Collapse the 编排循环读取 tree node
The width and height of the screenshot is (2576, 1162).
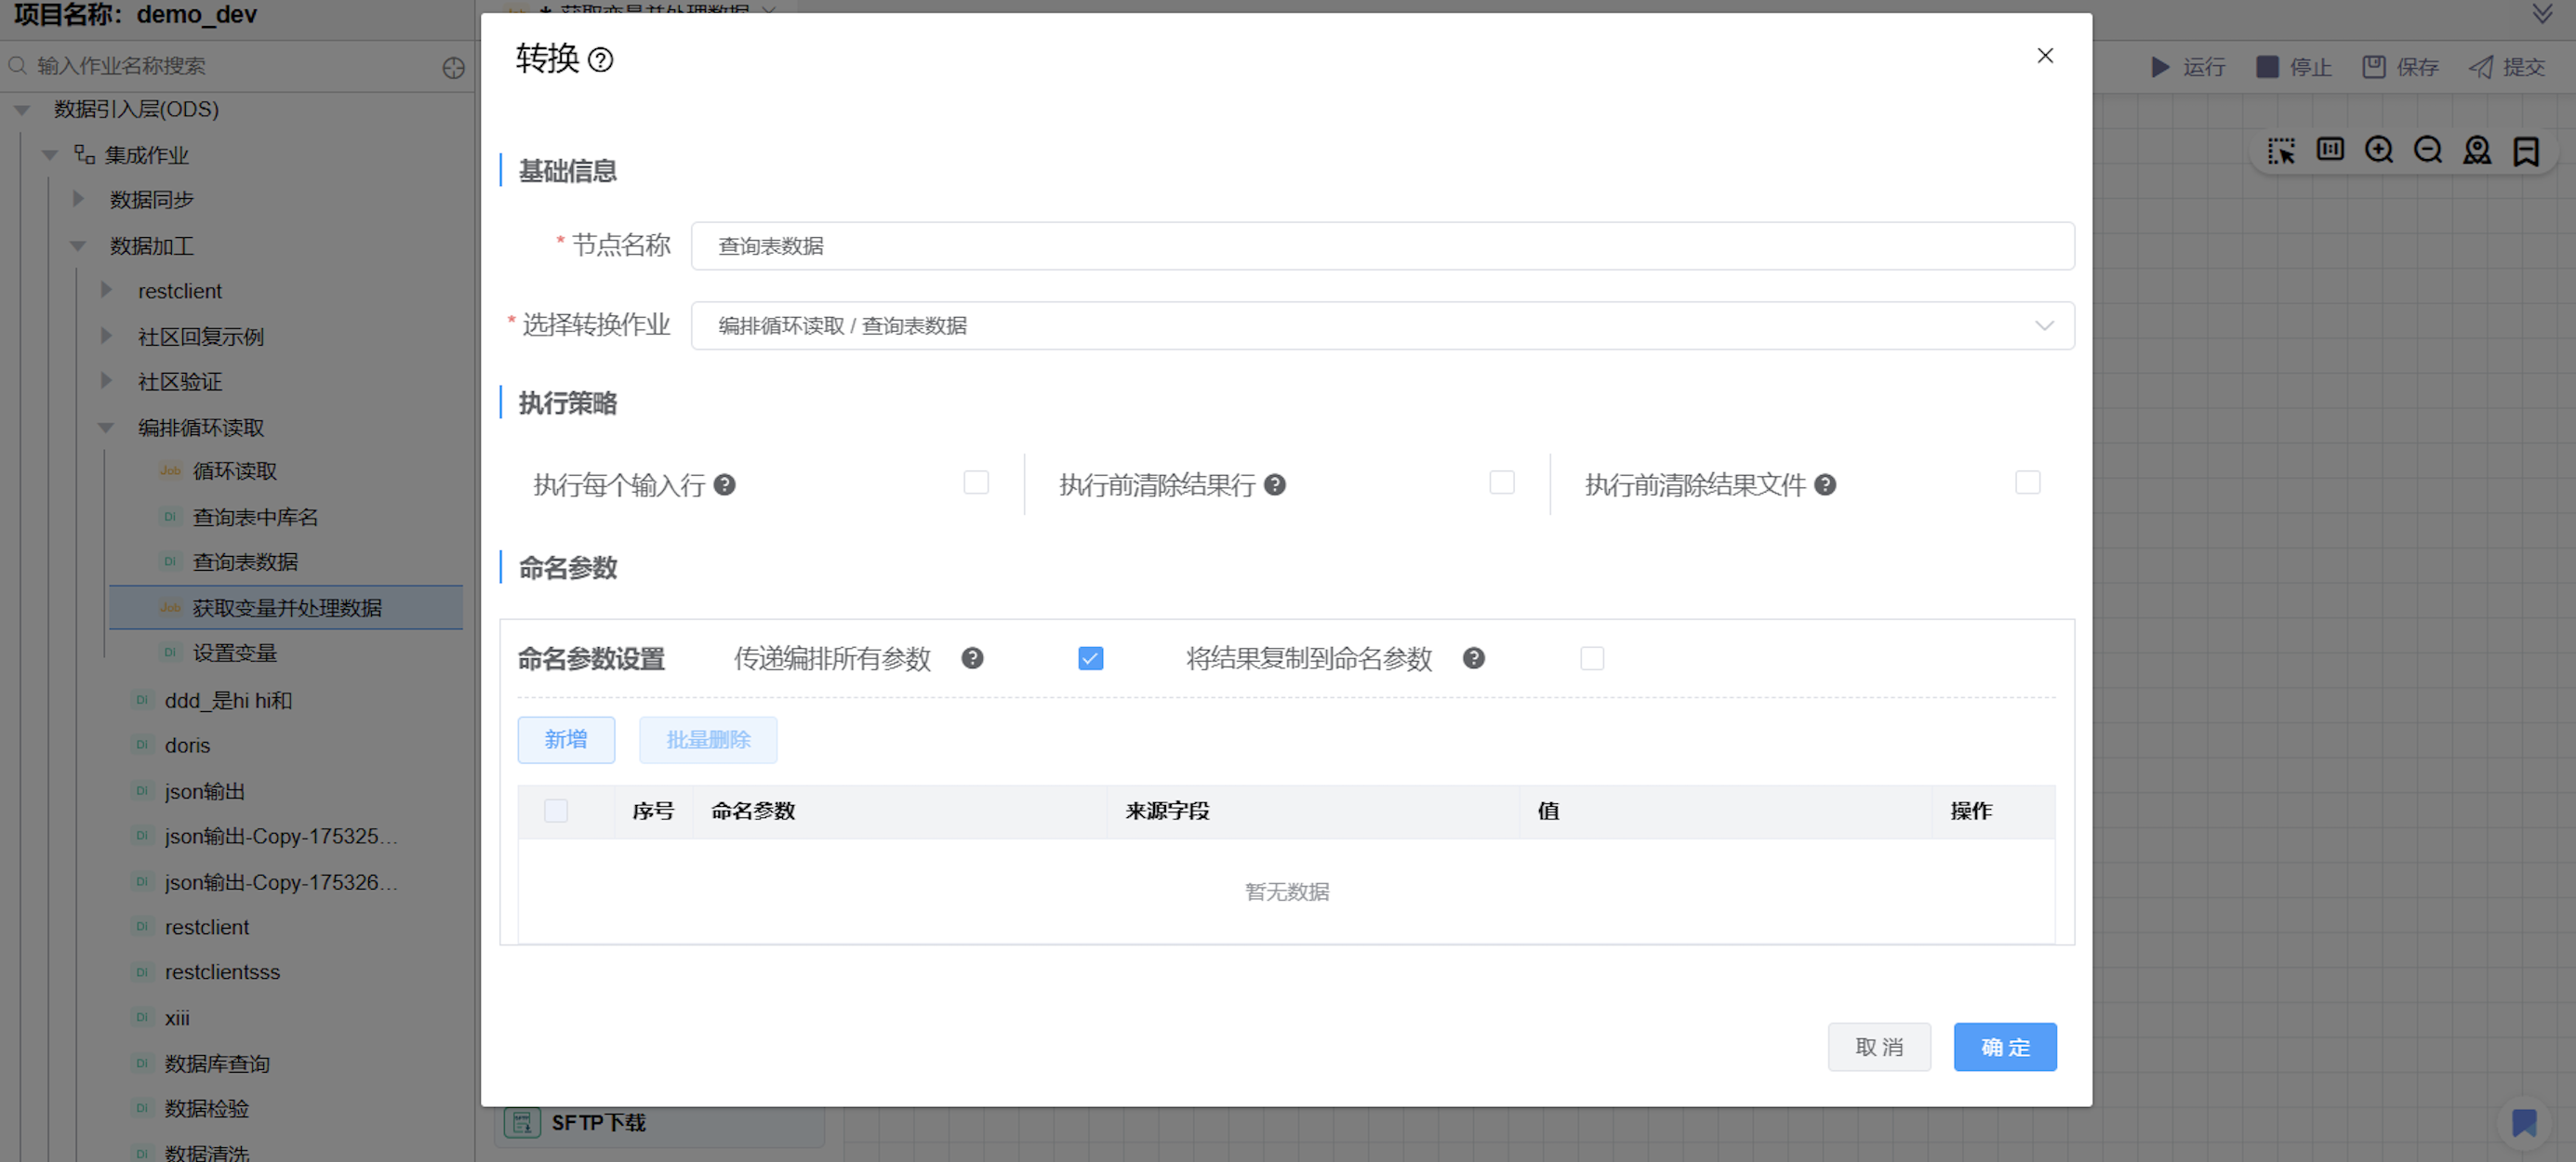pyautogui.click(x=107, y=427)
